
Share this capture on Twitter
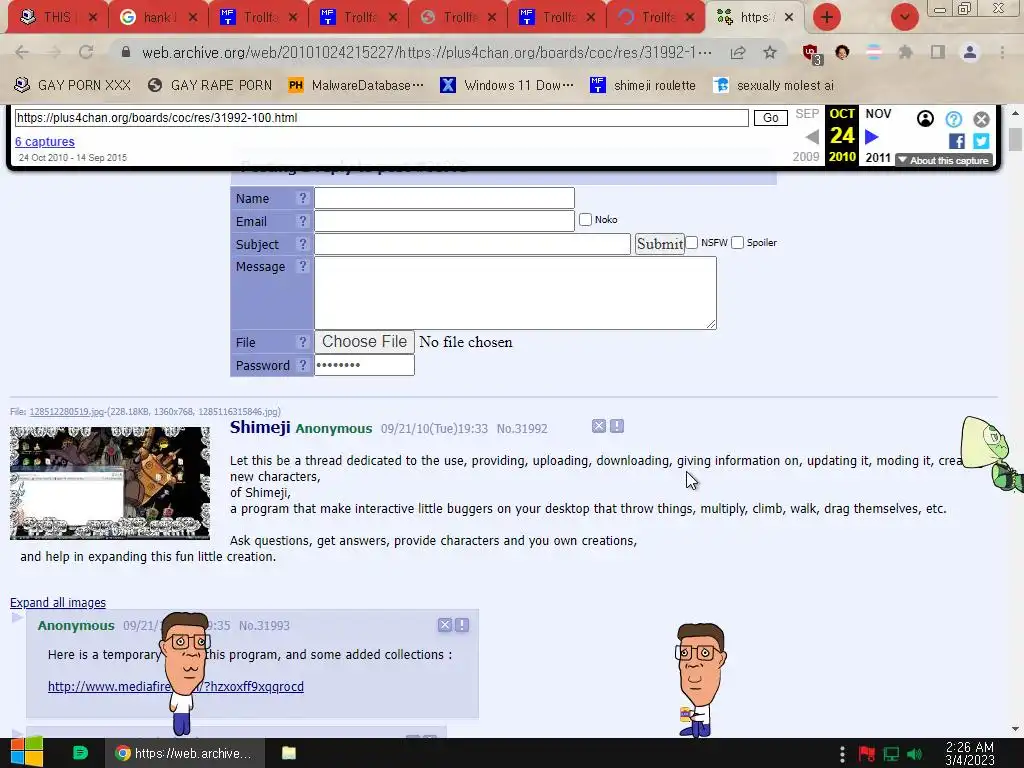coord(981,141)
